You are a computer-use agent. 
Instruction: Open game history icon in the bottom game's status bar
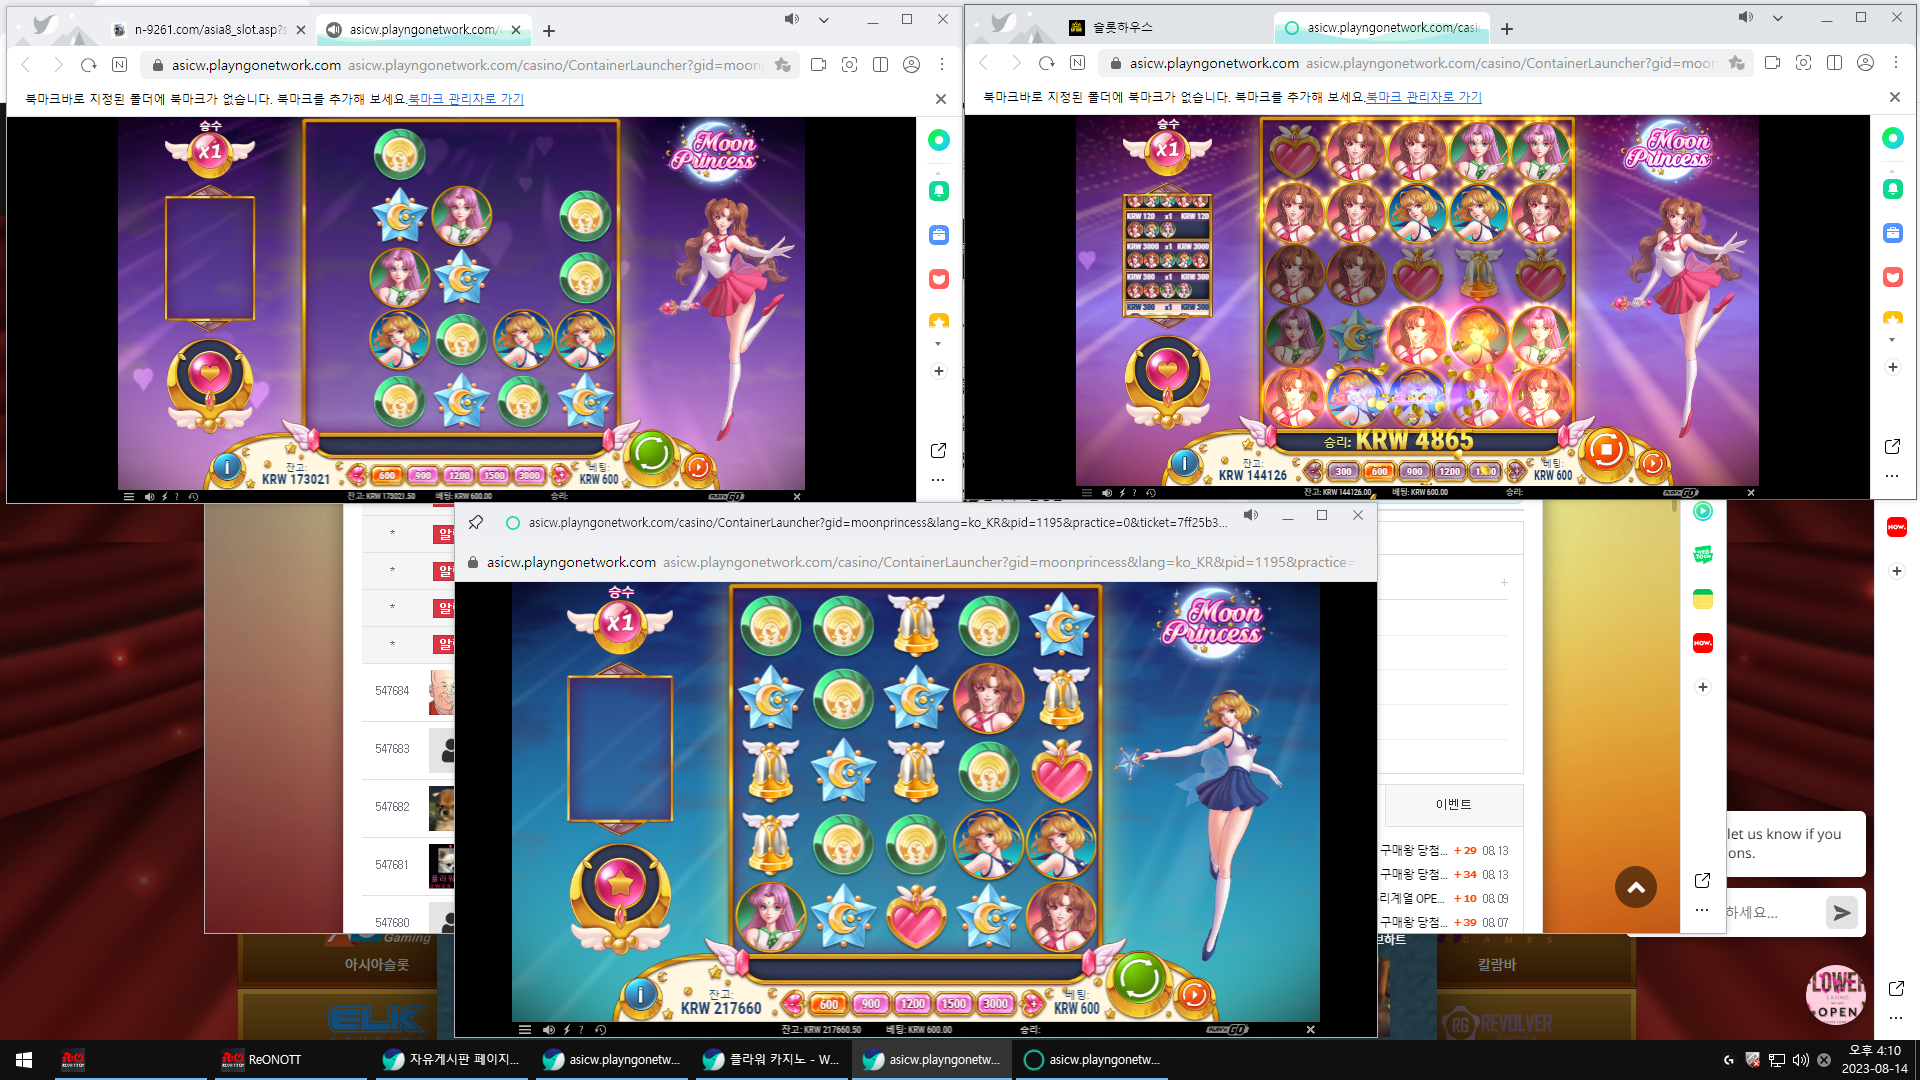coord(600,1029)
